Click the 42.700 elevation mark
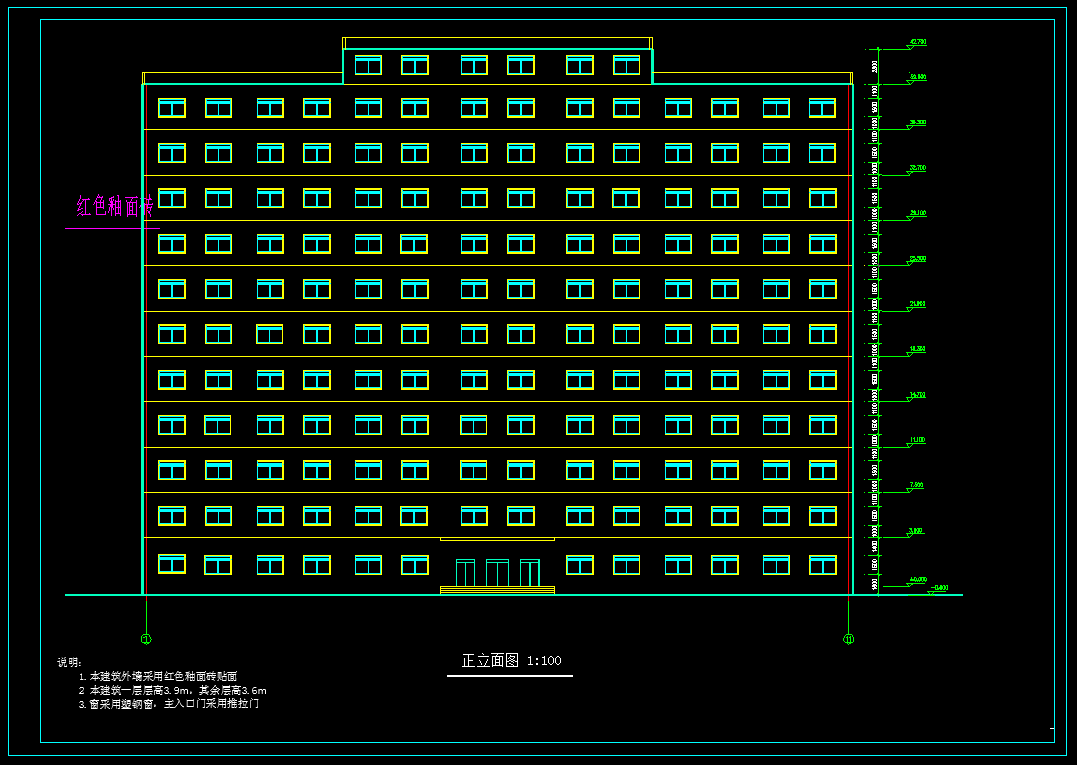Viewport: 1077px width, 765px height. coord(918,43)
